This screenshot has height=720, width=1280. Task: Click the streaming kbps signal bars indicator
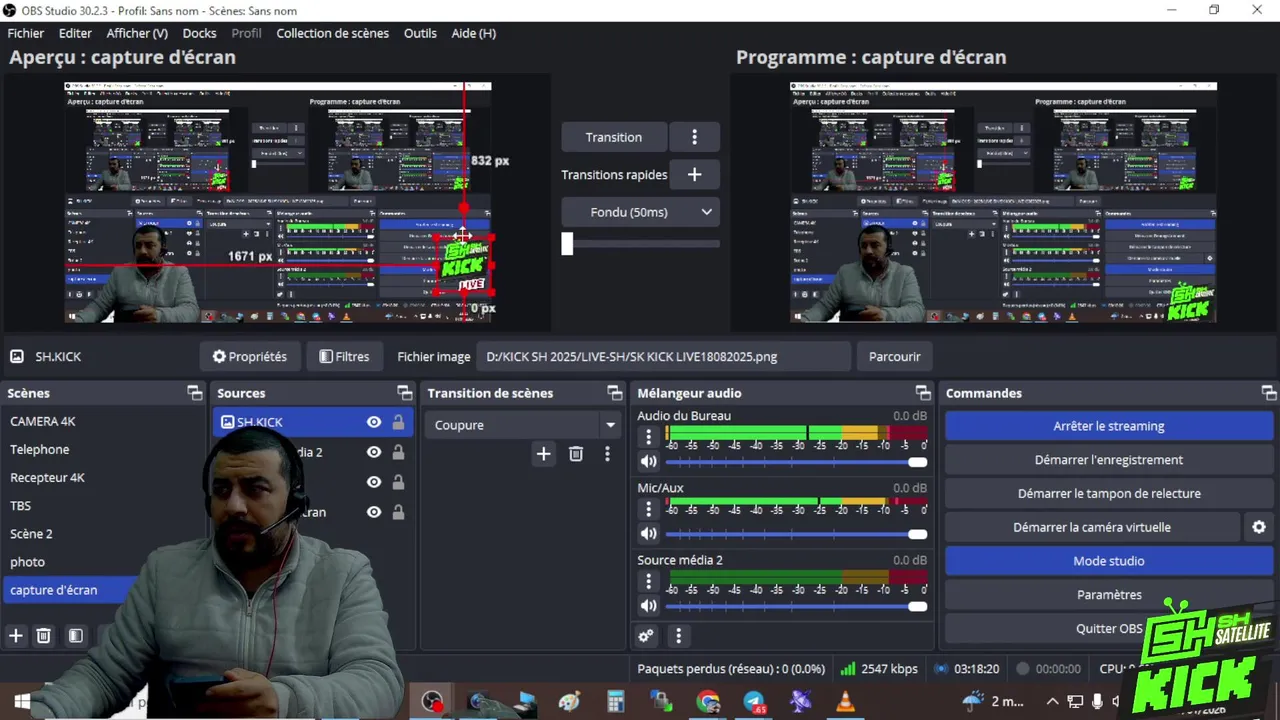(x=848, y=669)
